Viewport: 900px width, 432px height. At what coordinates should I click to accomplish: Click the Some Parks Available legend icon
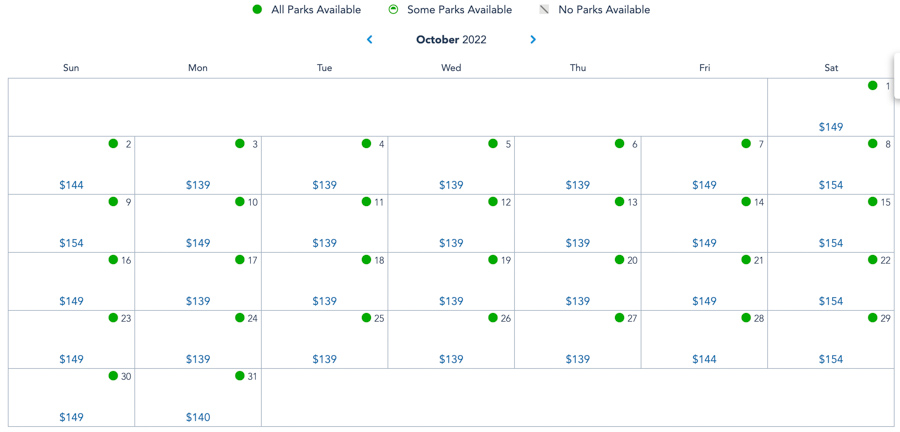click(393, 10)
